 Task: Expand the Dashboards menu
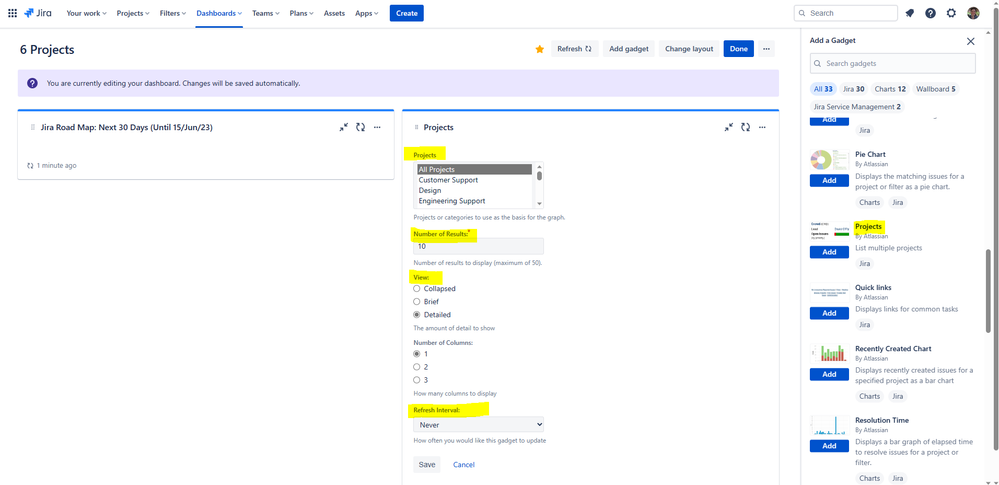pyautogui.click(x=219, y=13)
